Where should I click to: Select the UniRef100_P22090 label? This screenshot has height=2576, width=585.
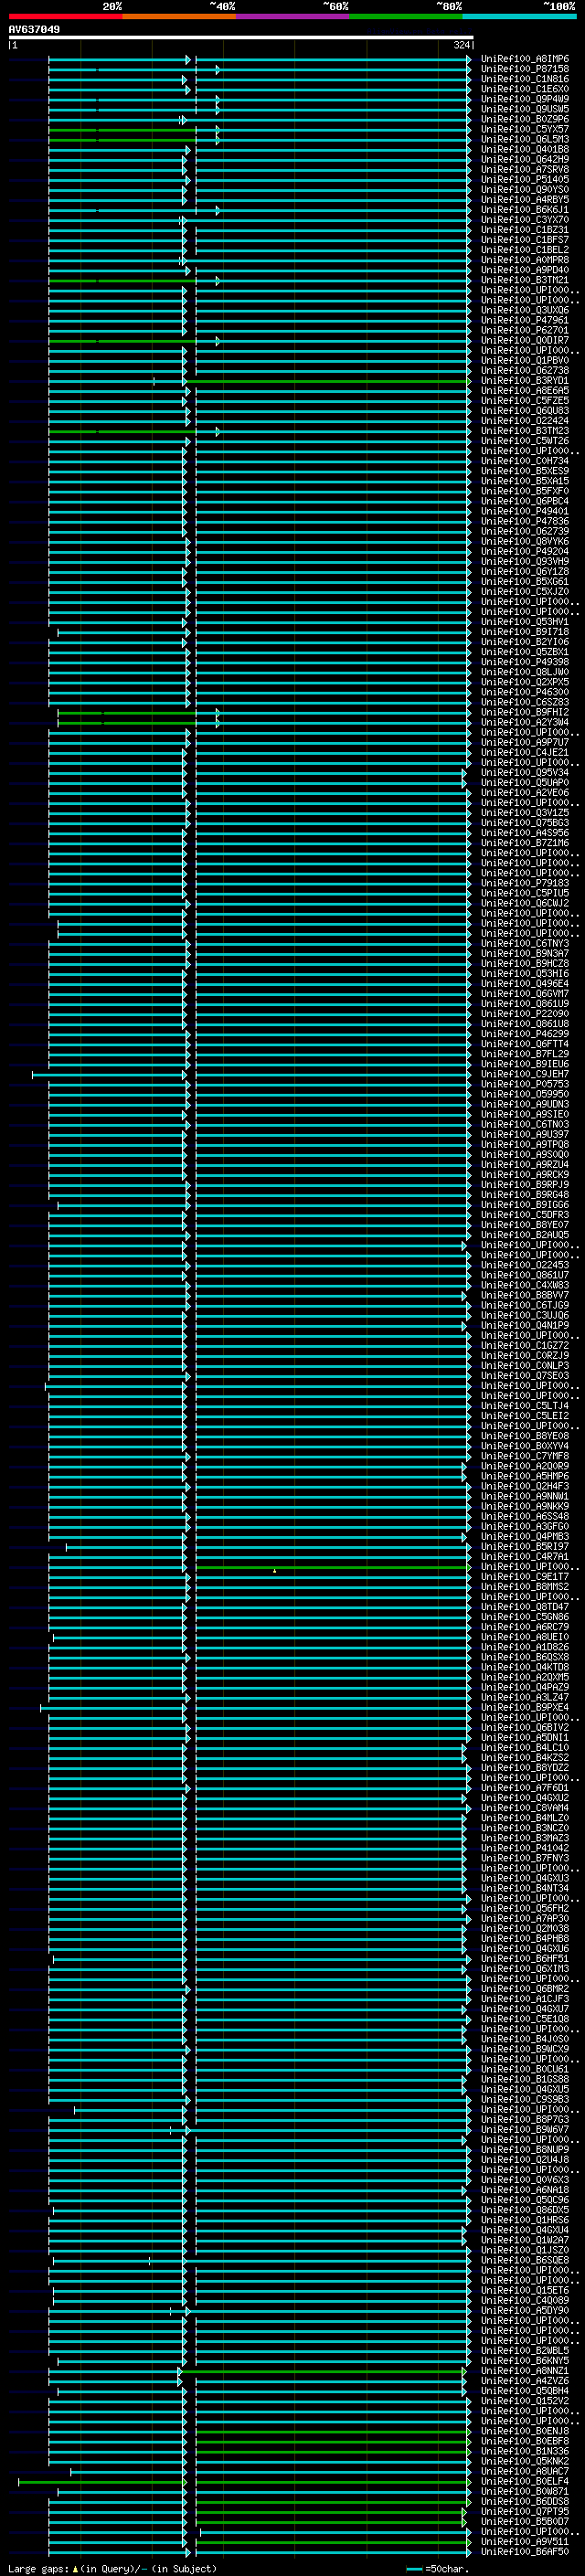point(525,1014)
